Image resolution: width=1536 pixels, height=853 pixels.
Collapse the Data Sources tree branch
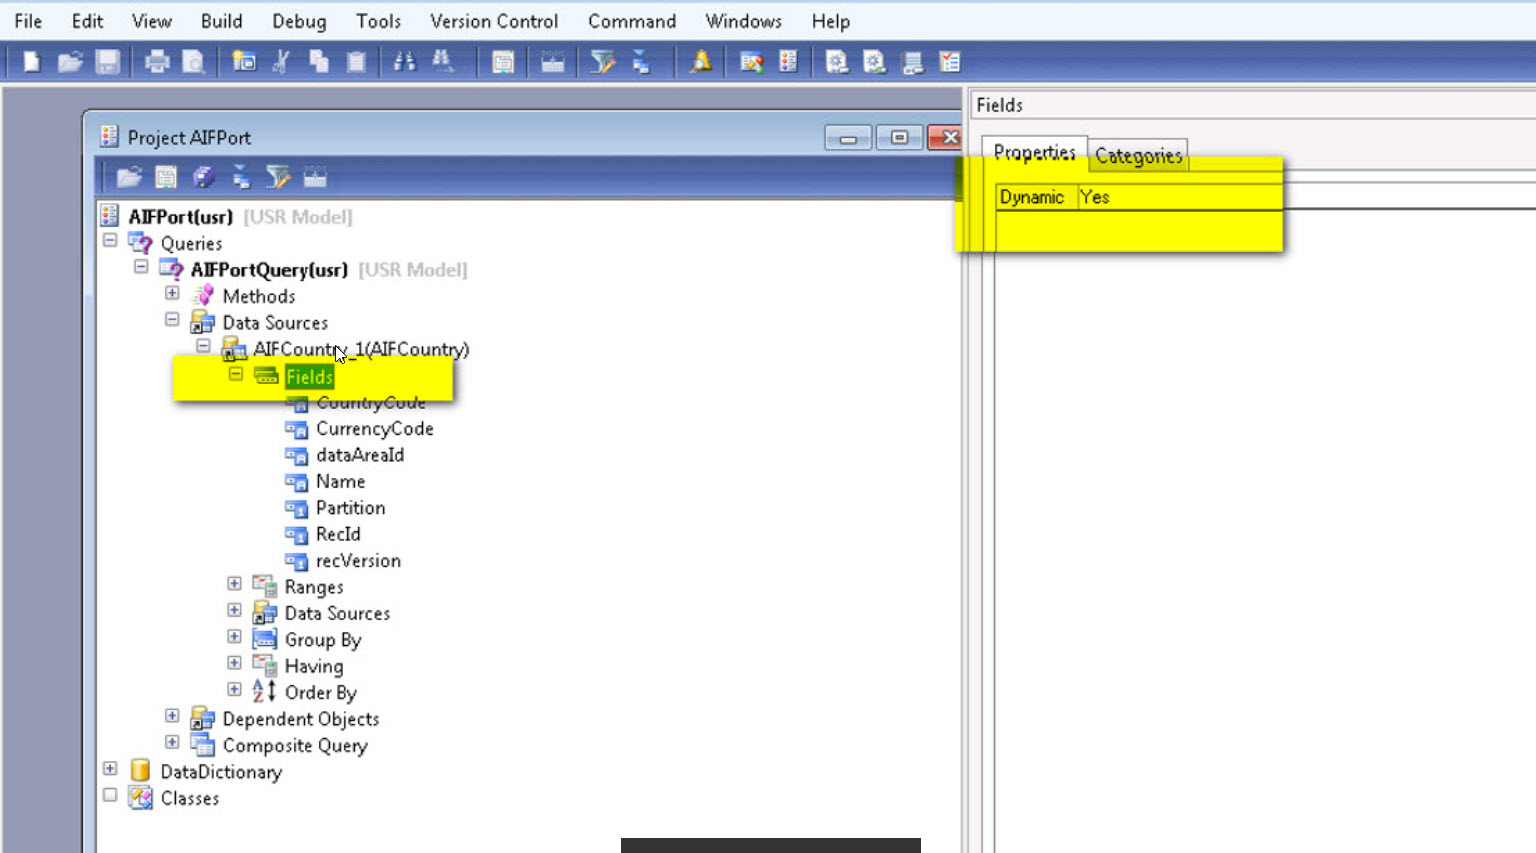171,319
